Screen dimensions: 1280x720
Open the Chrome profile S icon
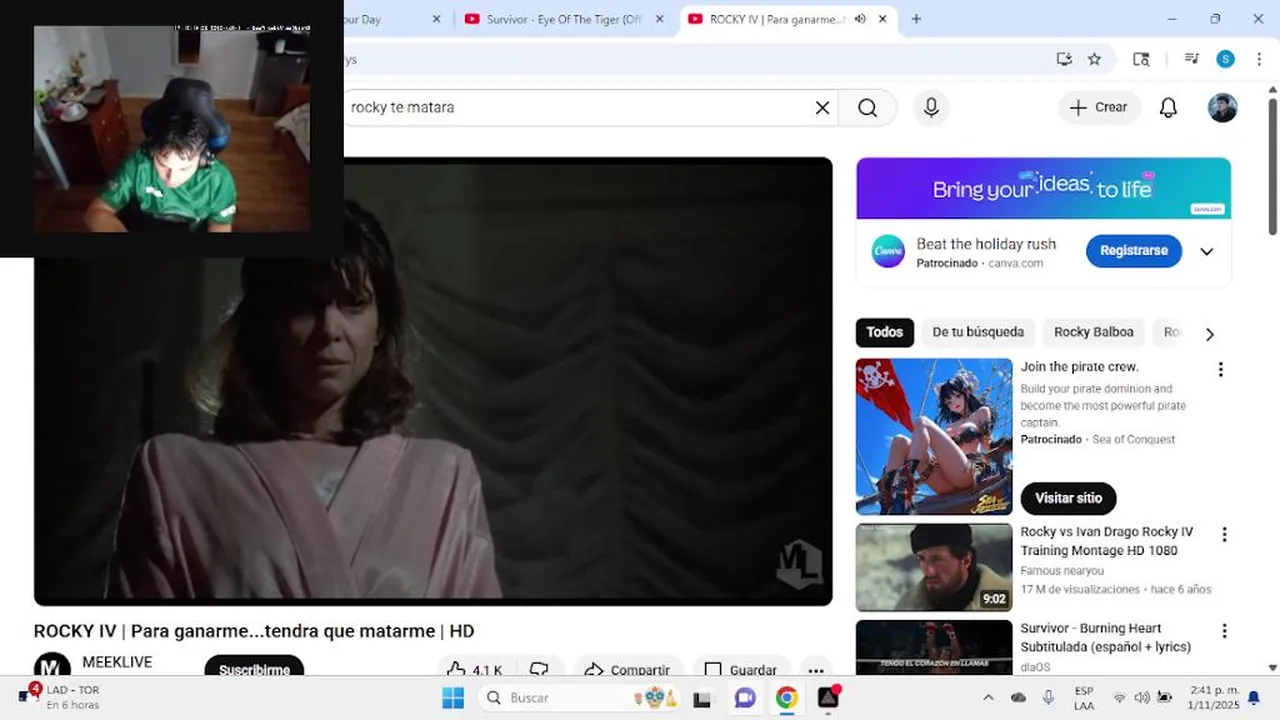[1225, 59]
